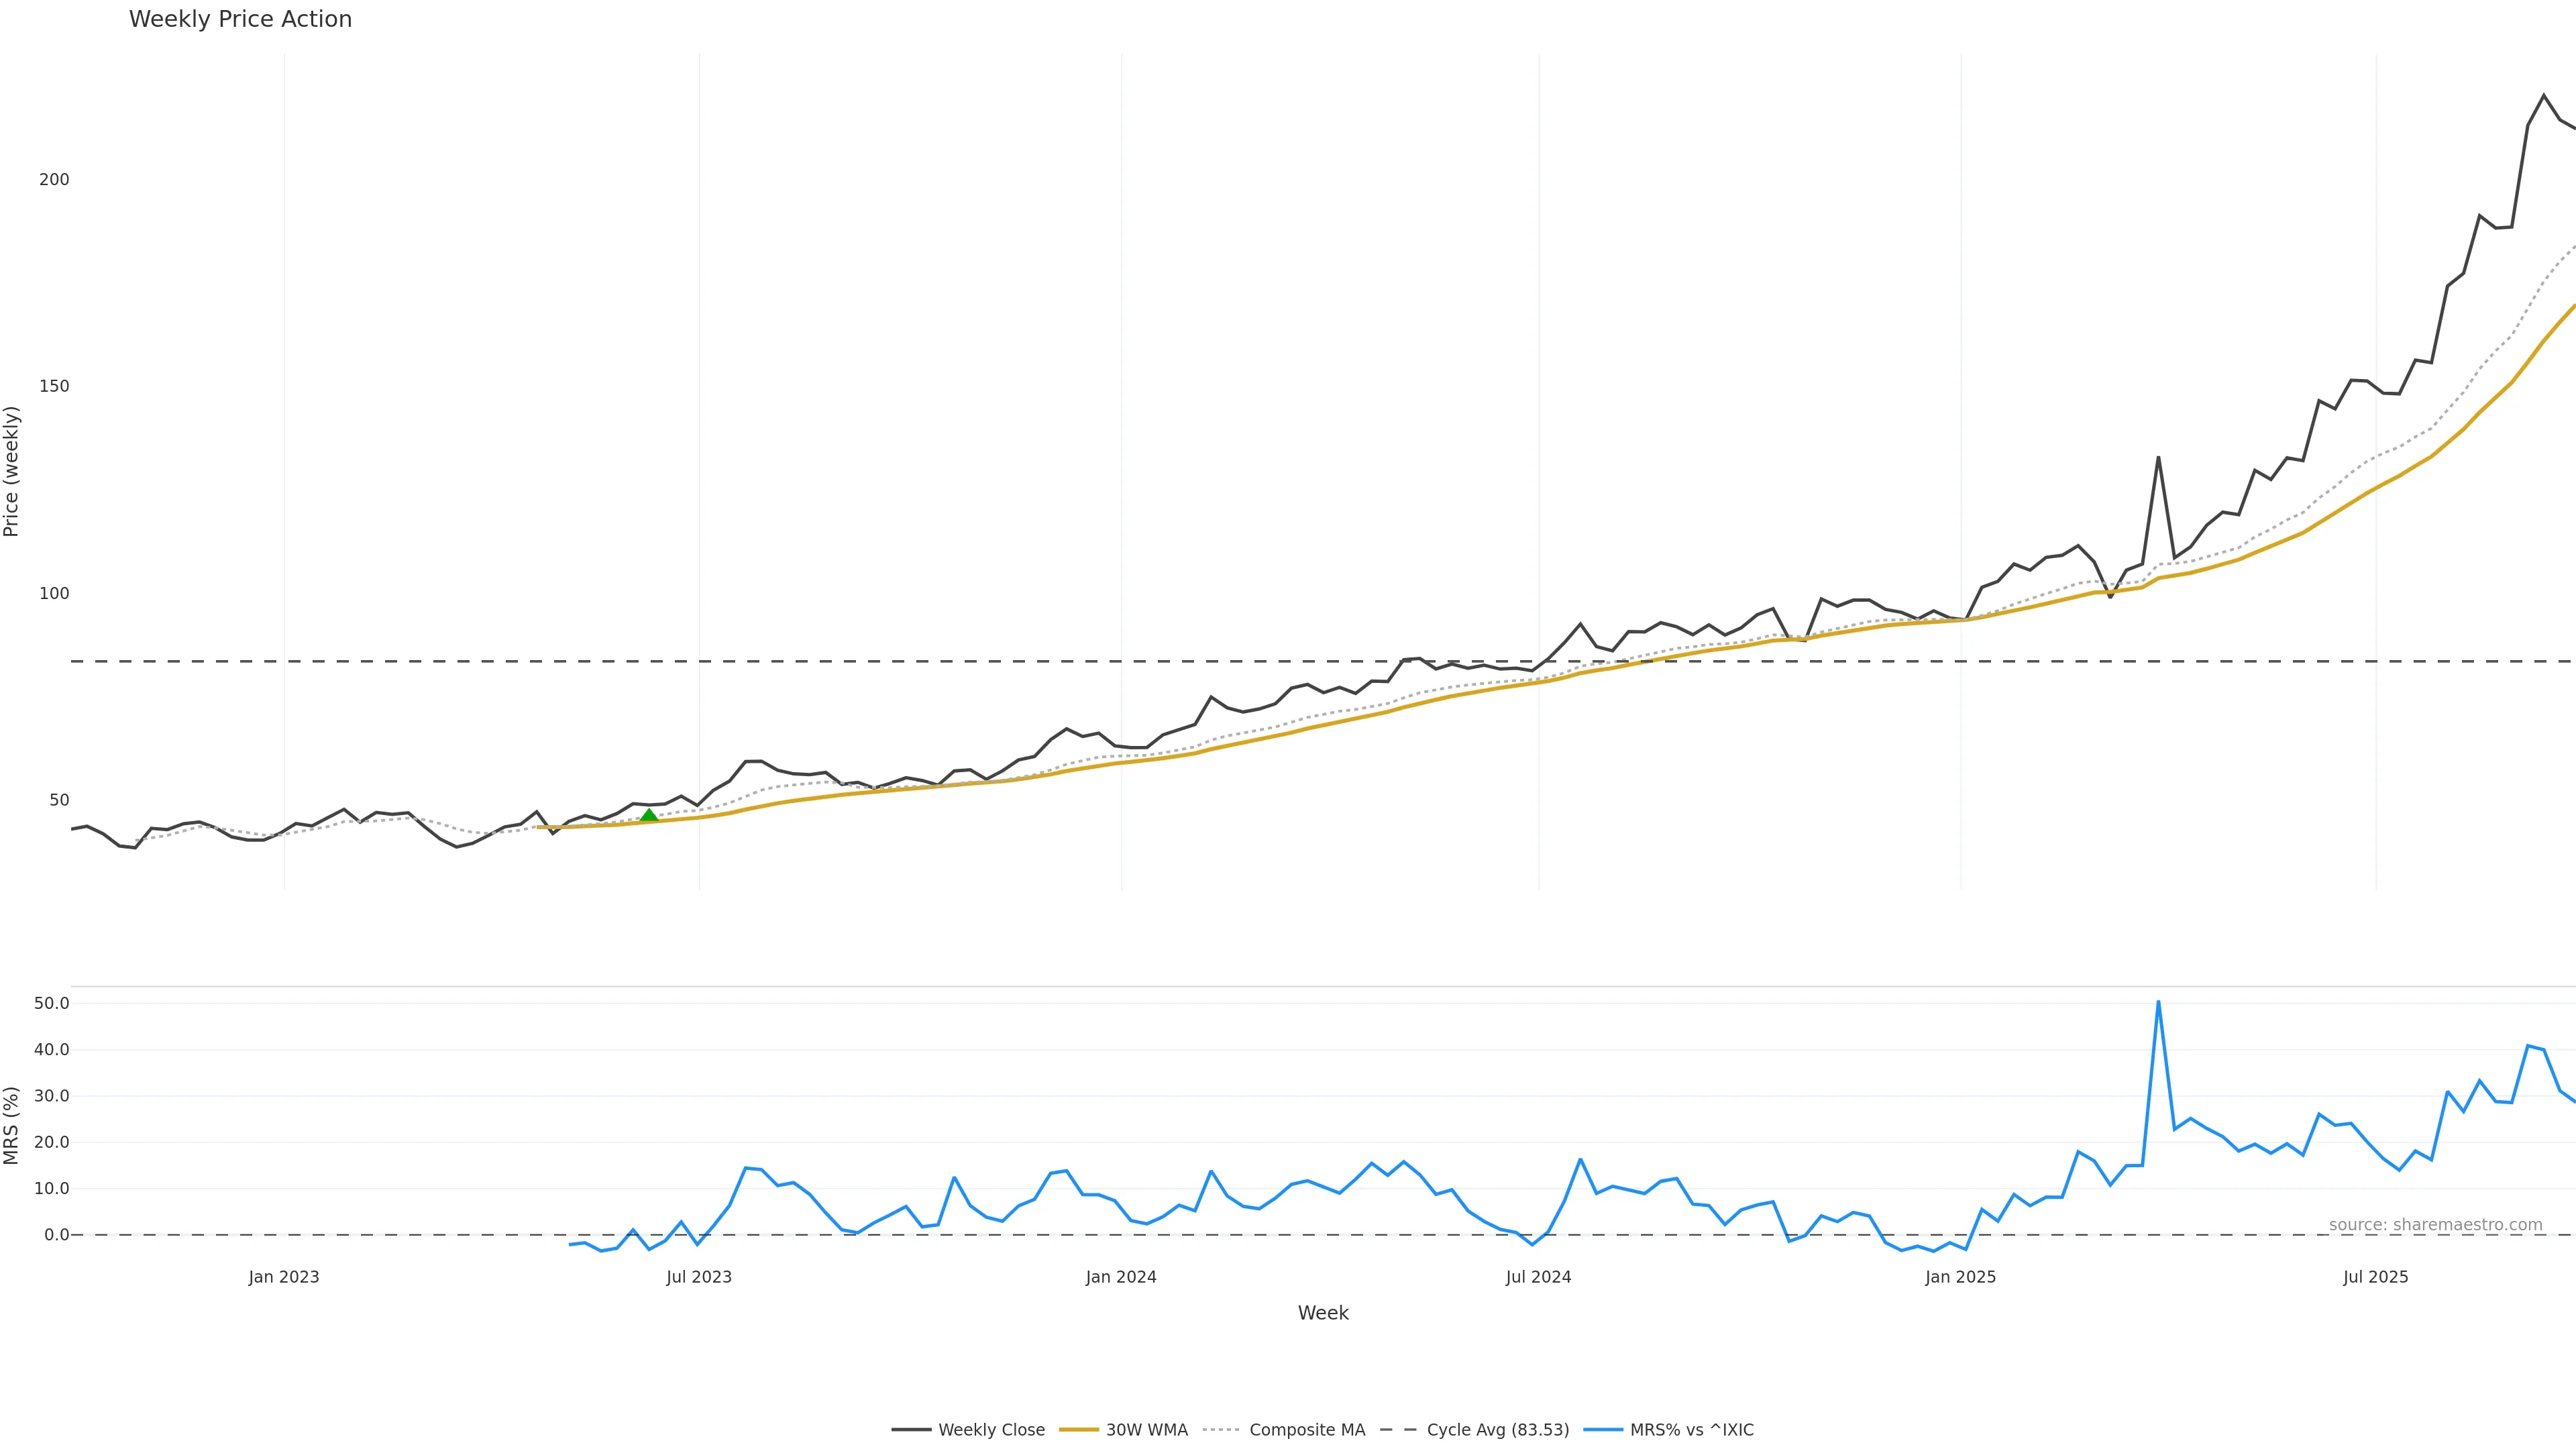Click the gold 30W WMA legend line swatch
Image resolution: width=2576 pixels, height=1449 pixels.
1079,1430
